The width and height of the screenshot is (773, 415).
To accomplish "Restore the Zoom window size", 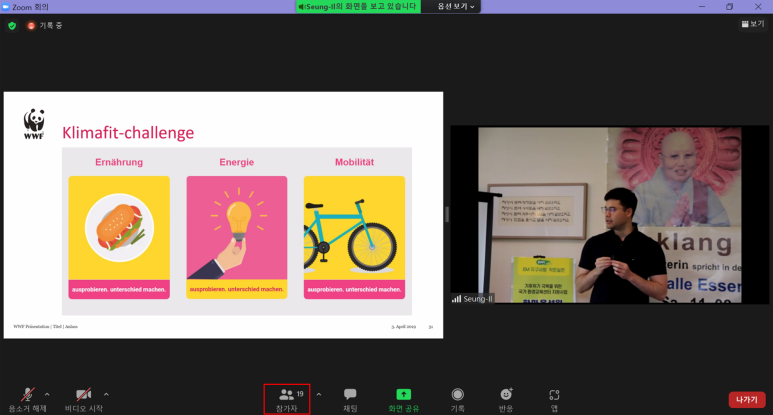I will click(x=730, y=6).
